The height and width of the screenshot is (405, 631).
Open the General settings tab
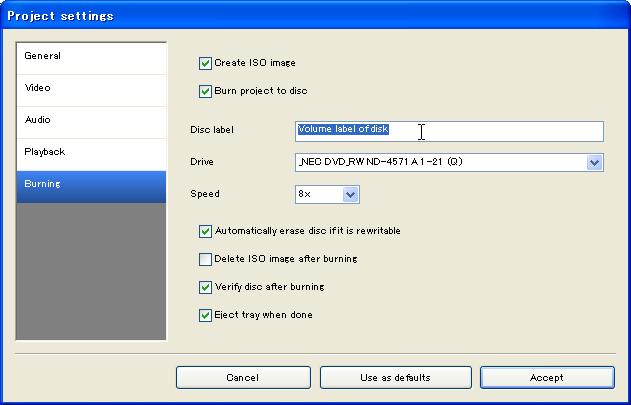[x=90, y=57]
